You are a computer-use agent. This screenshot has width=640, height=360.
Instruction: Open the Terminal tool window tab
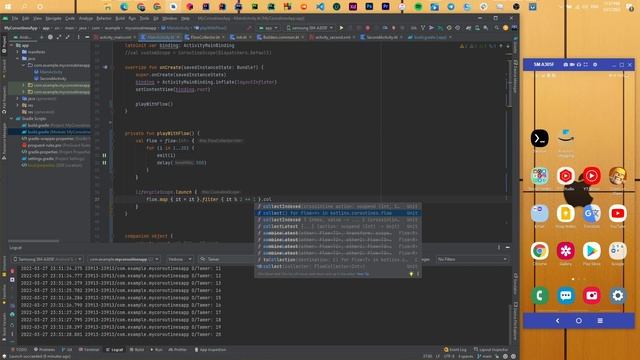click(x=89, y=350)
